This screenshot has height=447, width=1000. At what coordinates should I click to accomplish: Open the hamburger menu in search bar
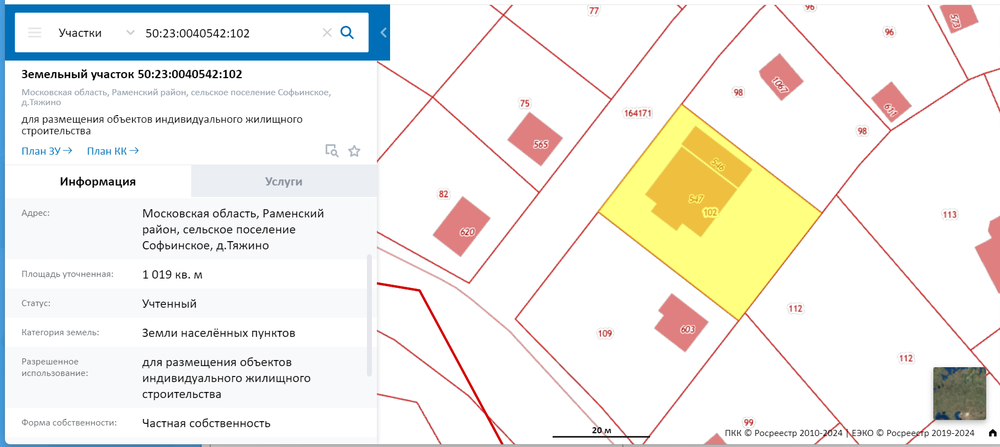(34, 33)
